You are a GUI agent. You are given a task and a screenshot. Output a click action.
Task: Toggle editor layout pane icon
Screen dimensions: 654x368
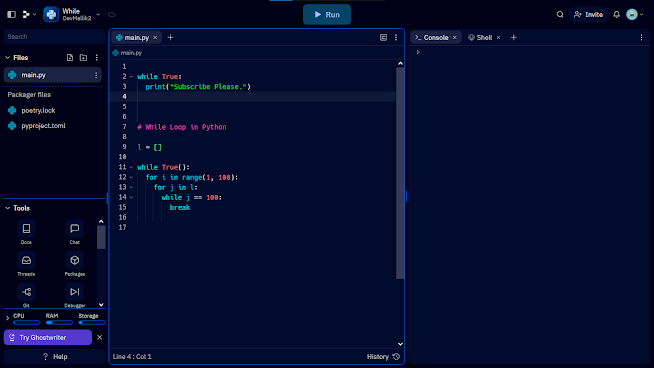[x=383, y=38]
